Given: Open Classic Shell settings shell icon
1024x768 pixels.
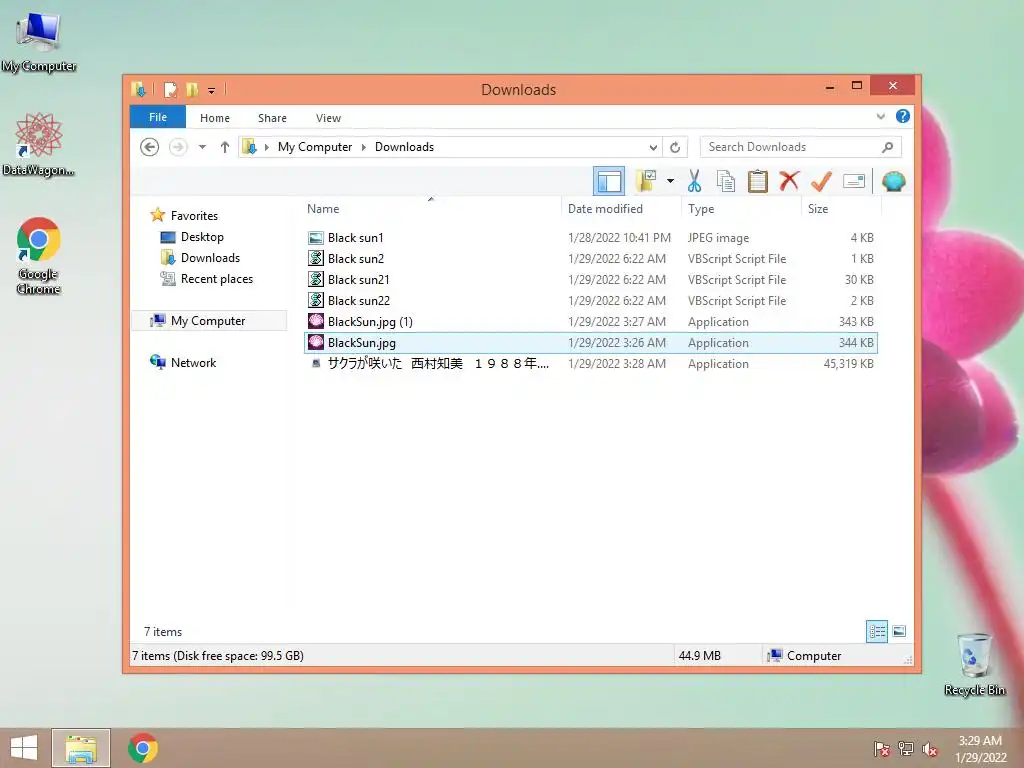Looking at the screenshot, I should coord(893,181).
